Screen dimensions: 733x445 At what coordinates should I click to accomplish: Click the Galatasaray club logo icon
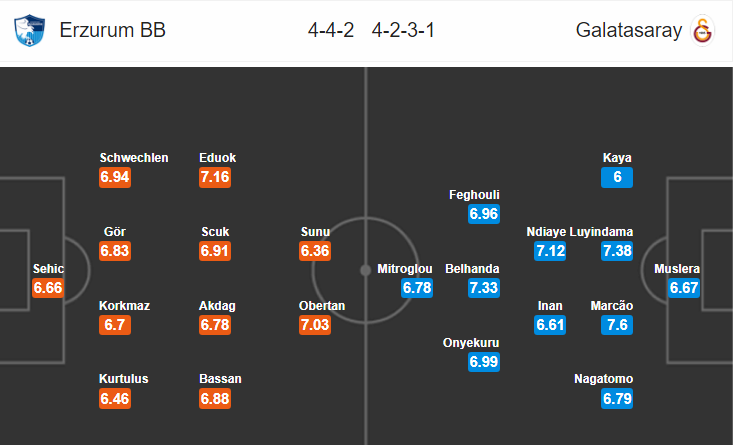[x=703, y=30]
